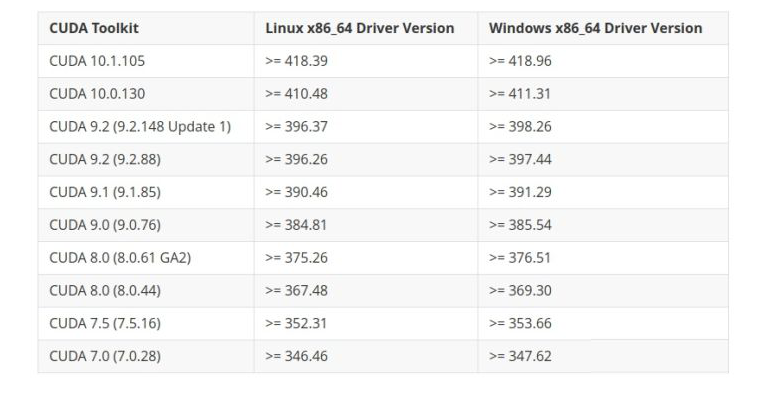Screen dimensions: 757x398
Task: Click the Linux driver value >= 410.48
Action: tap(296, 94)
